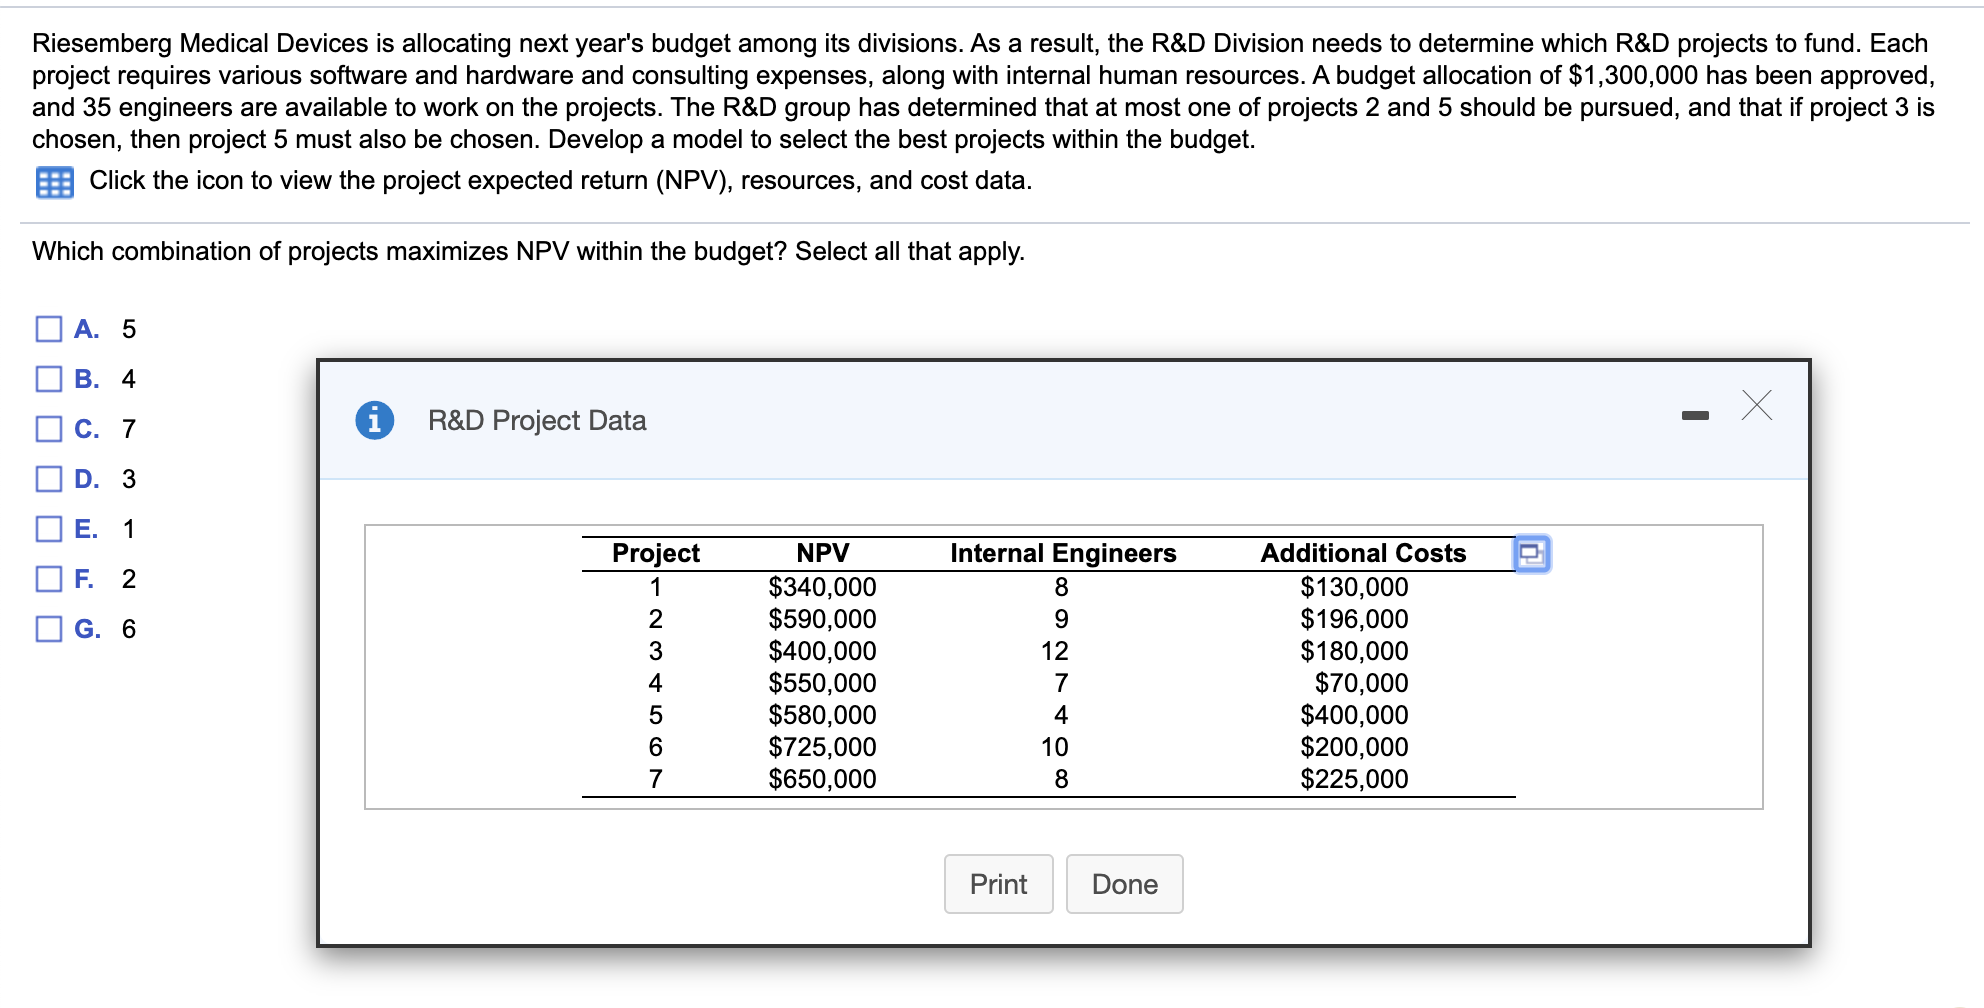Click the $400,000 additional cost cell for project 5

coord(1354,715)
